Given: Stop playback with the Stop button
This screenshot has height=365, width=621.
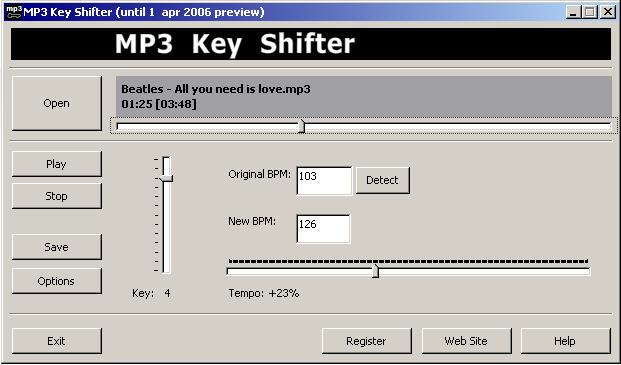Looking at the screenshot, I should click(57, 196).
